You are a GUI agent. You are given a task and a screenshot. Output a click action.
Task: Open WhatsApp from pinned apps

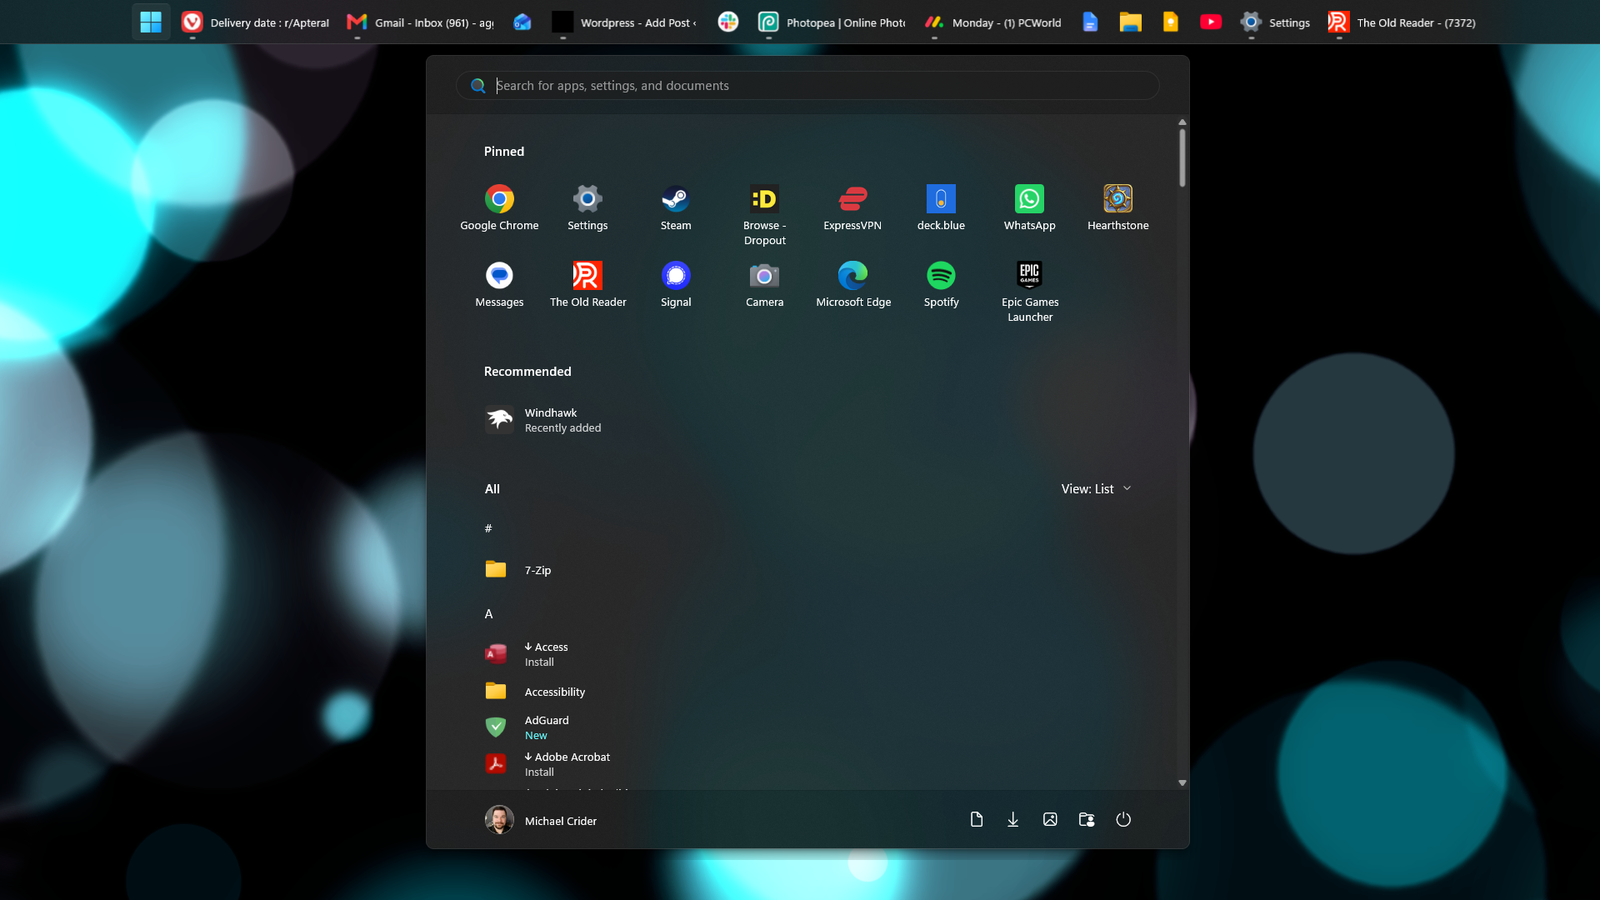[x=1030, y=208]
